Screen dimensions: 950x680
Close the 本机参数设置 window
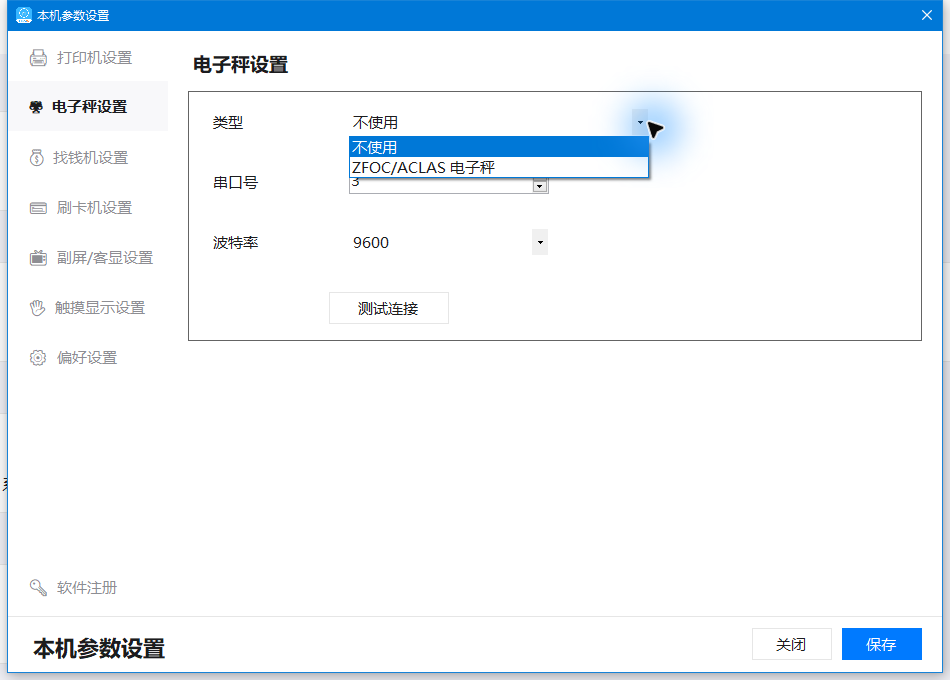click(x=926, y=15)
